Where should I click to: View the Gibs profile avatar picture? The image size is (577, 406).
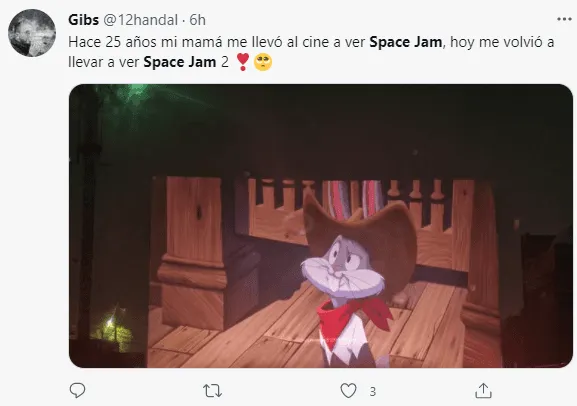pyautogui.click(x=32, y=33)
